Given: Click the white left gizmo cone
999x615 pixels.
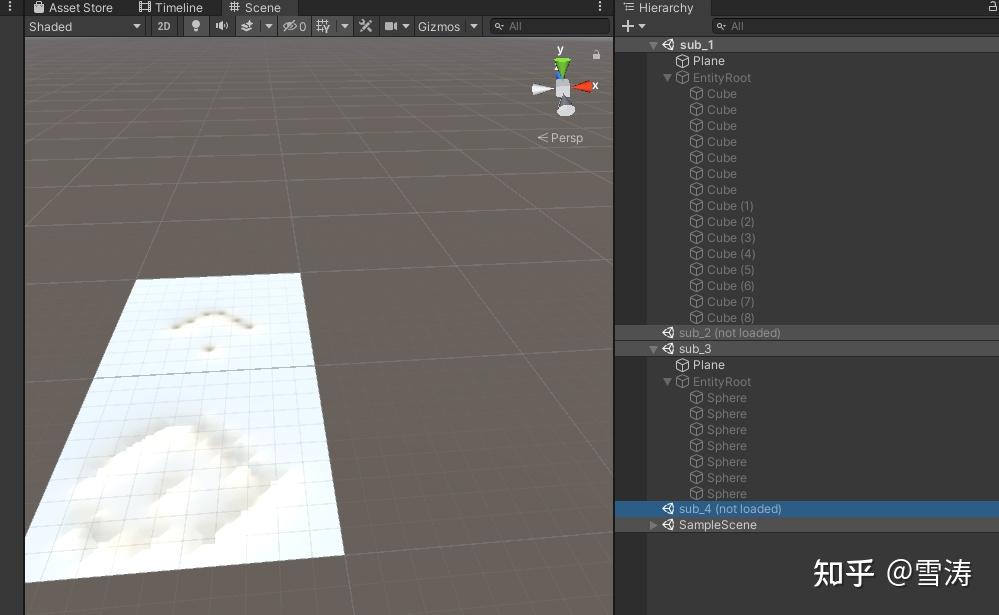Looking at the screenshot, I should [542, 89].
